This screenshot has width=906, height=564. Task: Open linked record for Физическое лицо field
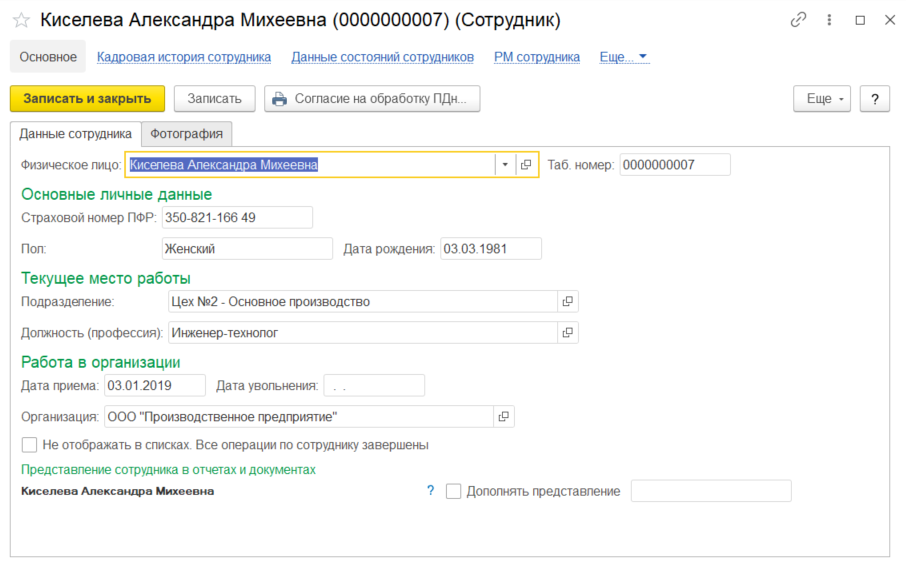(x=526, y=165)
